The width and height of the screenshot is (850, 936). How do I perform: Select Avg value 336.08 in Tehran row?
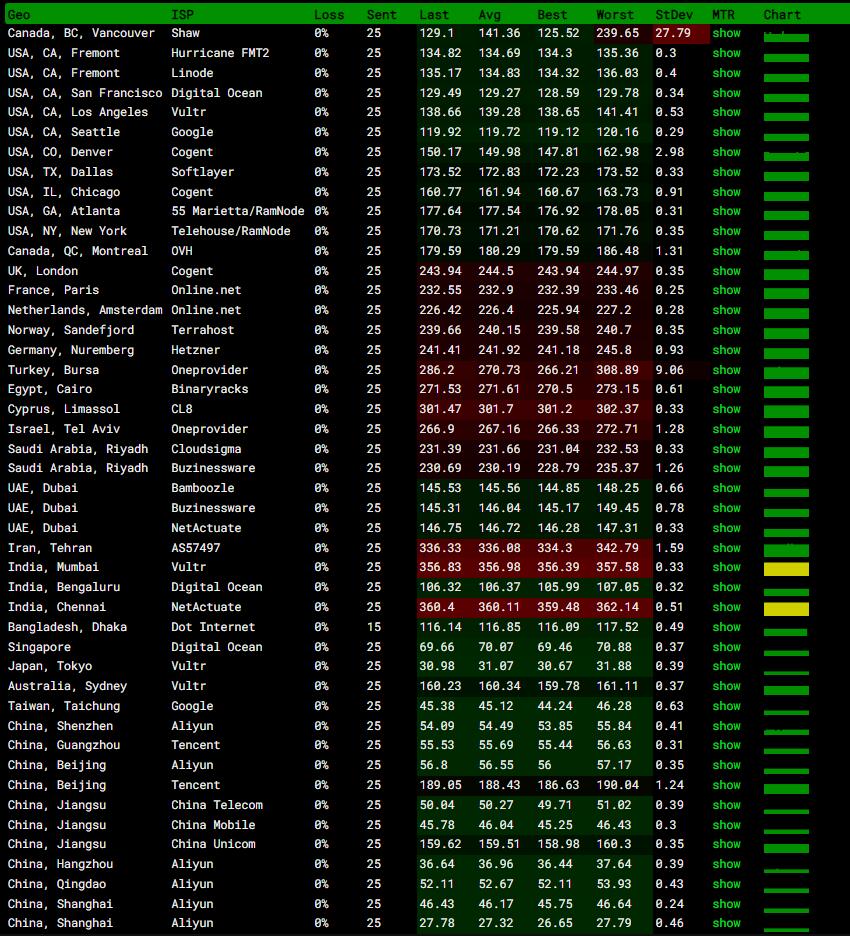pyautogui.click(x=499, y=548)
